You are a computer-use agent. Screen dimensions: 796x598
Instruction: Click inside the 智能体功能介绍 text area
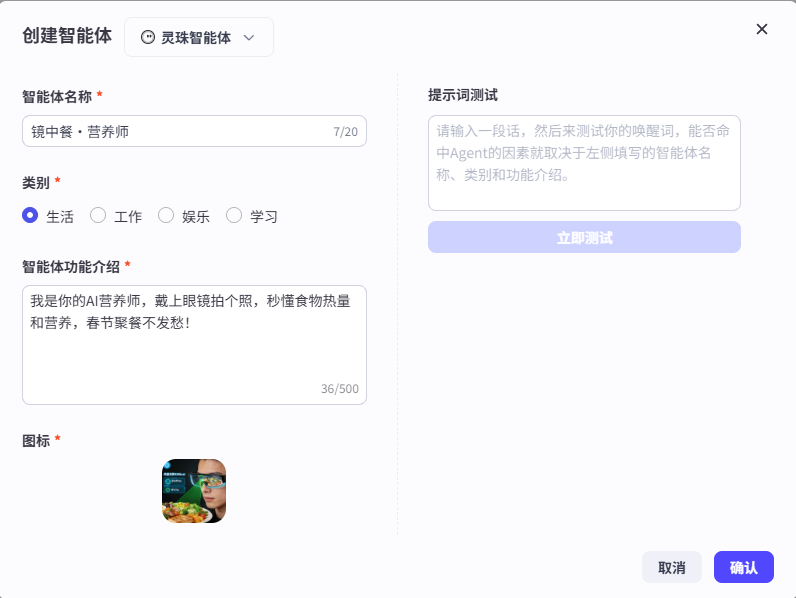[194, 345]
